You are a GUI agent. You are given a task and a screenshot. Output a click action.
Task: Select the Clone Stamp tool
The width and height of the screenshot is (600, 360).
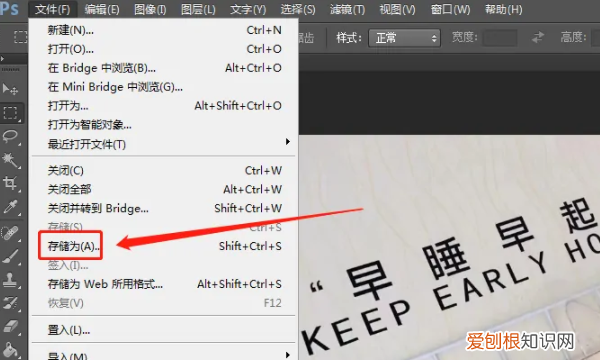coord(10,280)
